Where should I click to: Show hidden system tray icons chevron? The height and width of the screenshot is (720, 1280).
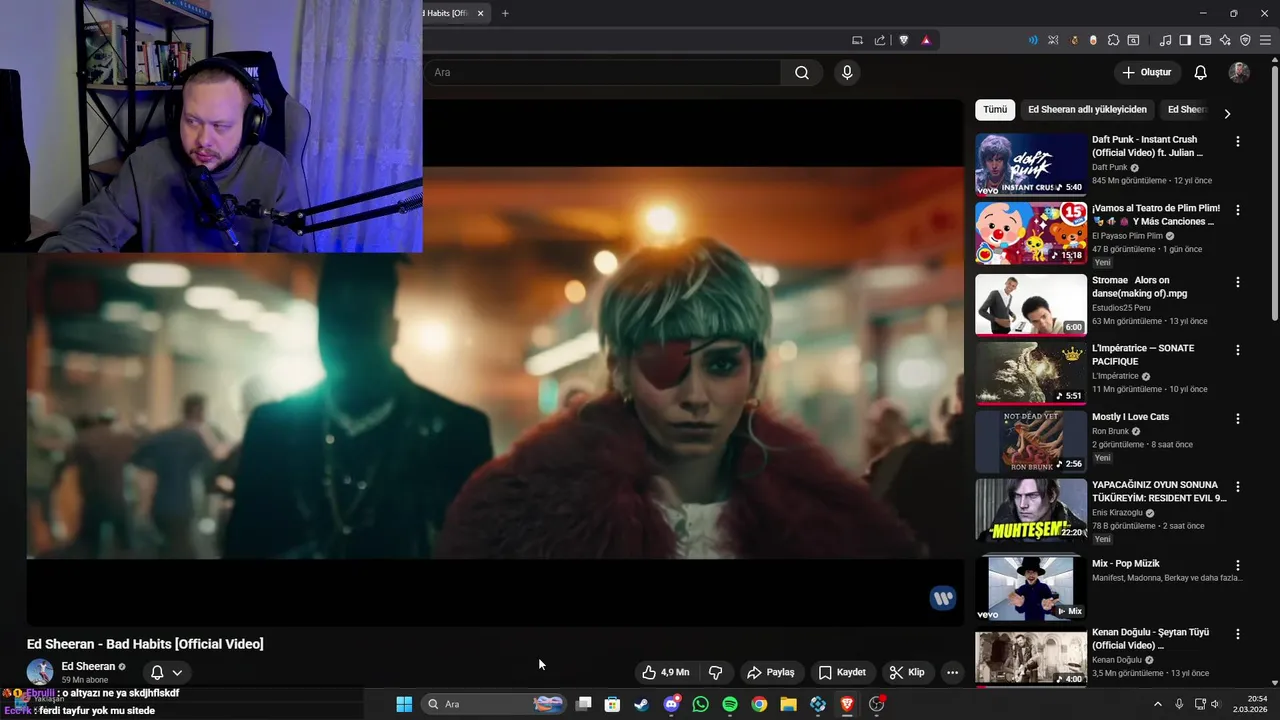coord(1158,704)
